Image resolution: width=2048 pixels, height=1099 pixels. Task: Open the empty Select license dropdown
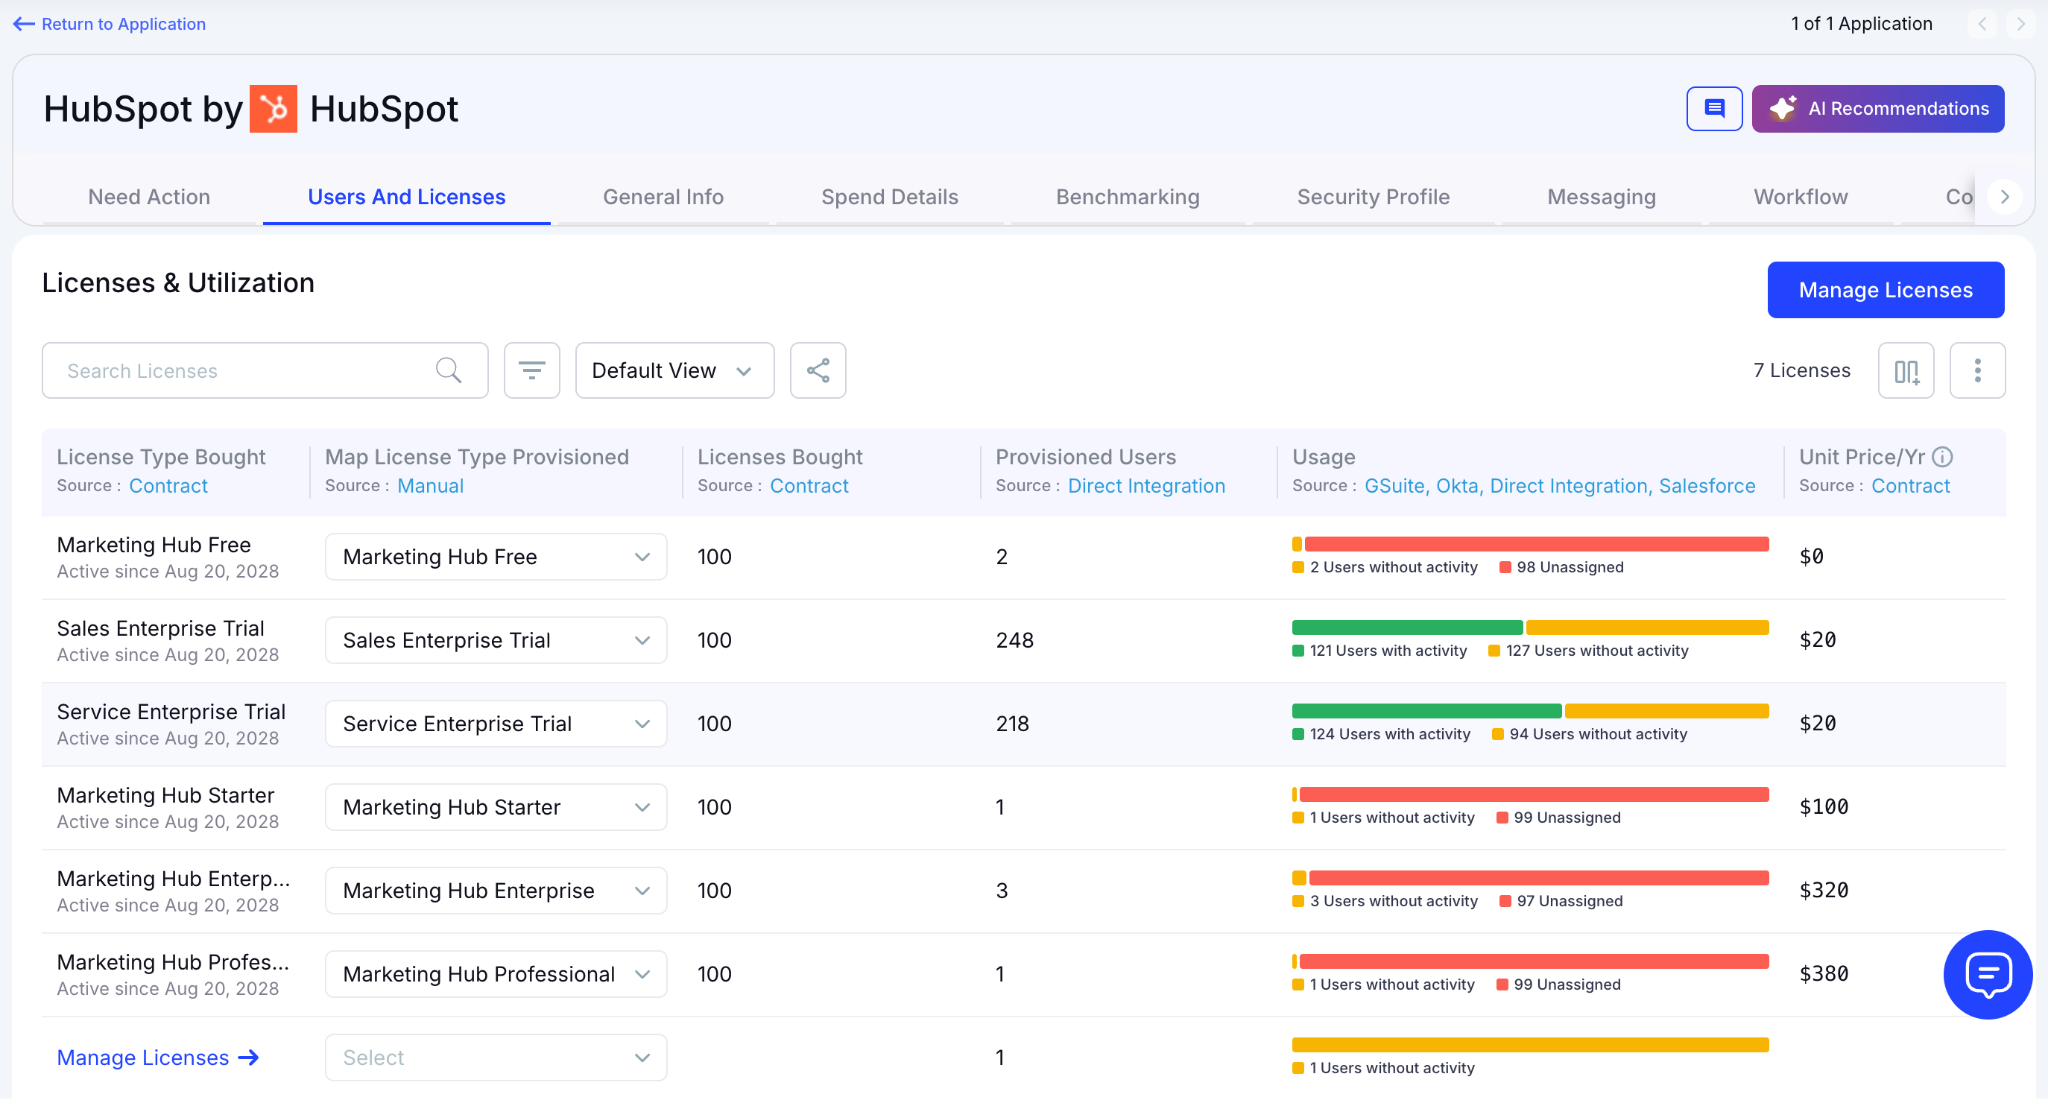click(x=495, y=1057)
